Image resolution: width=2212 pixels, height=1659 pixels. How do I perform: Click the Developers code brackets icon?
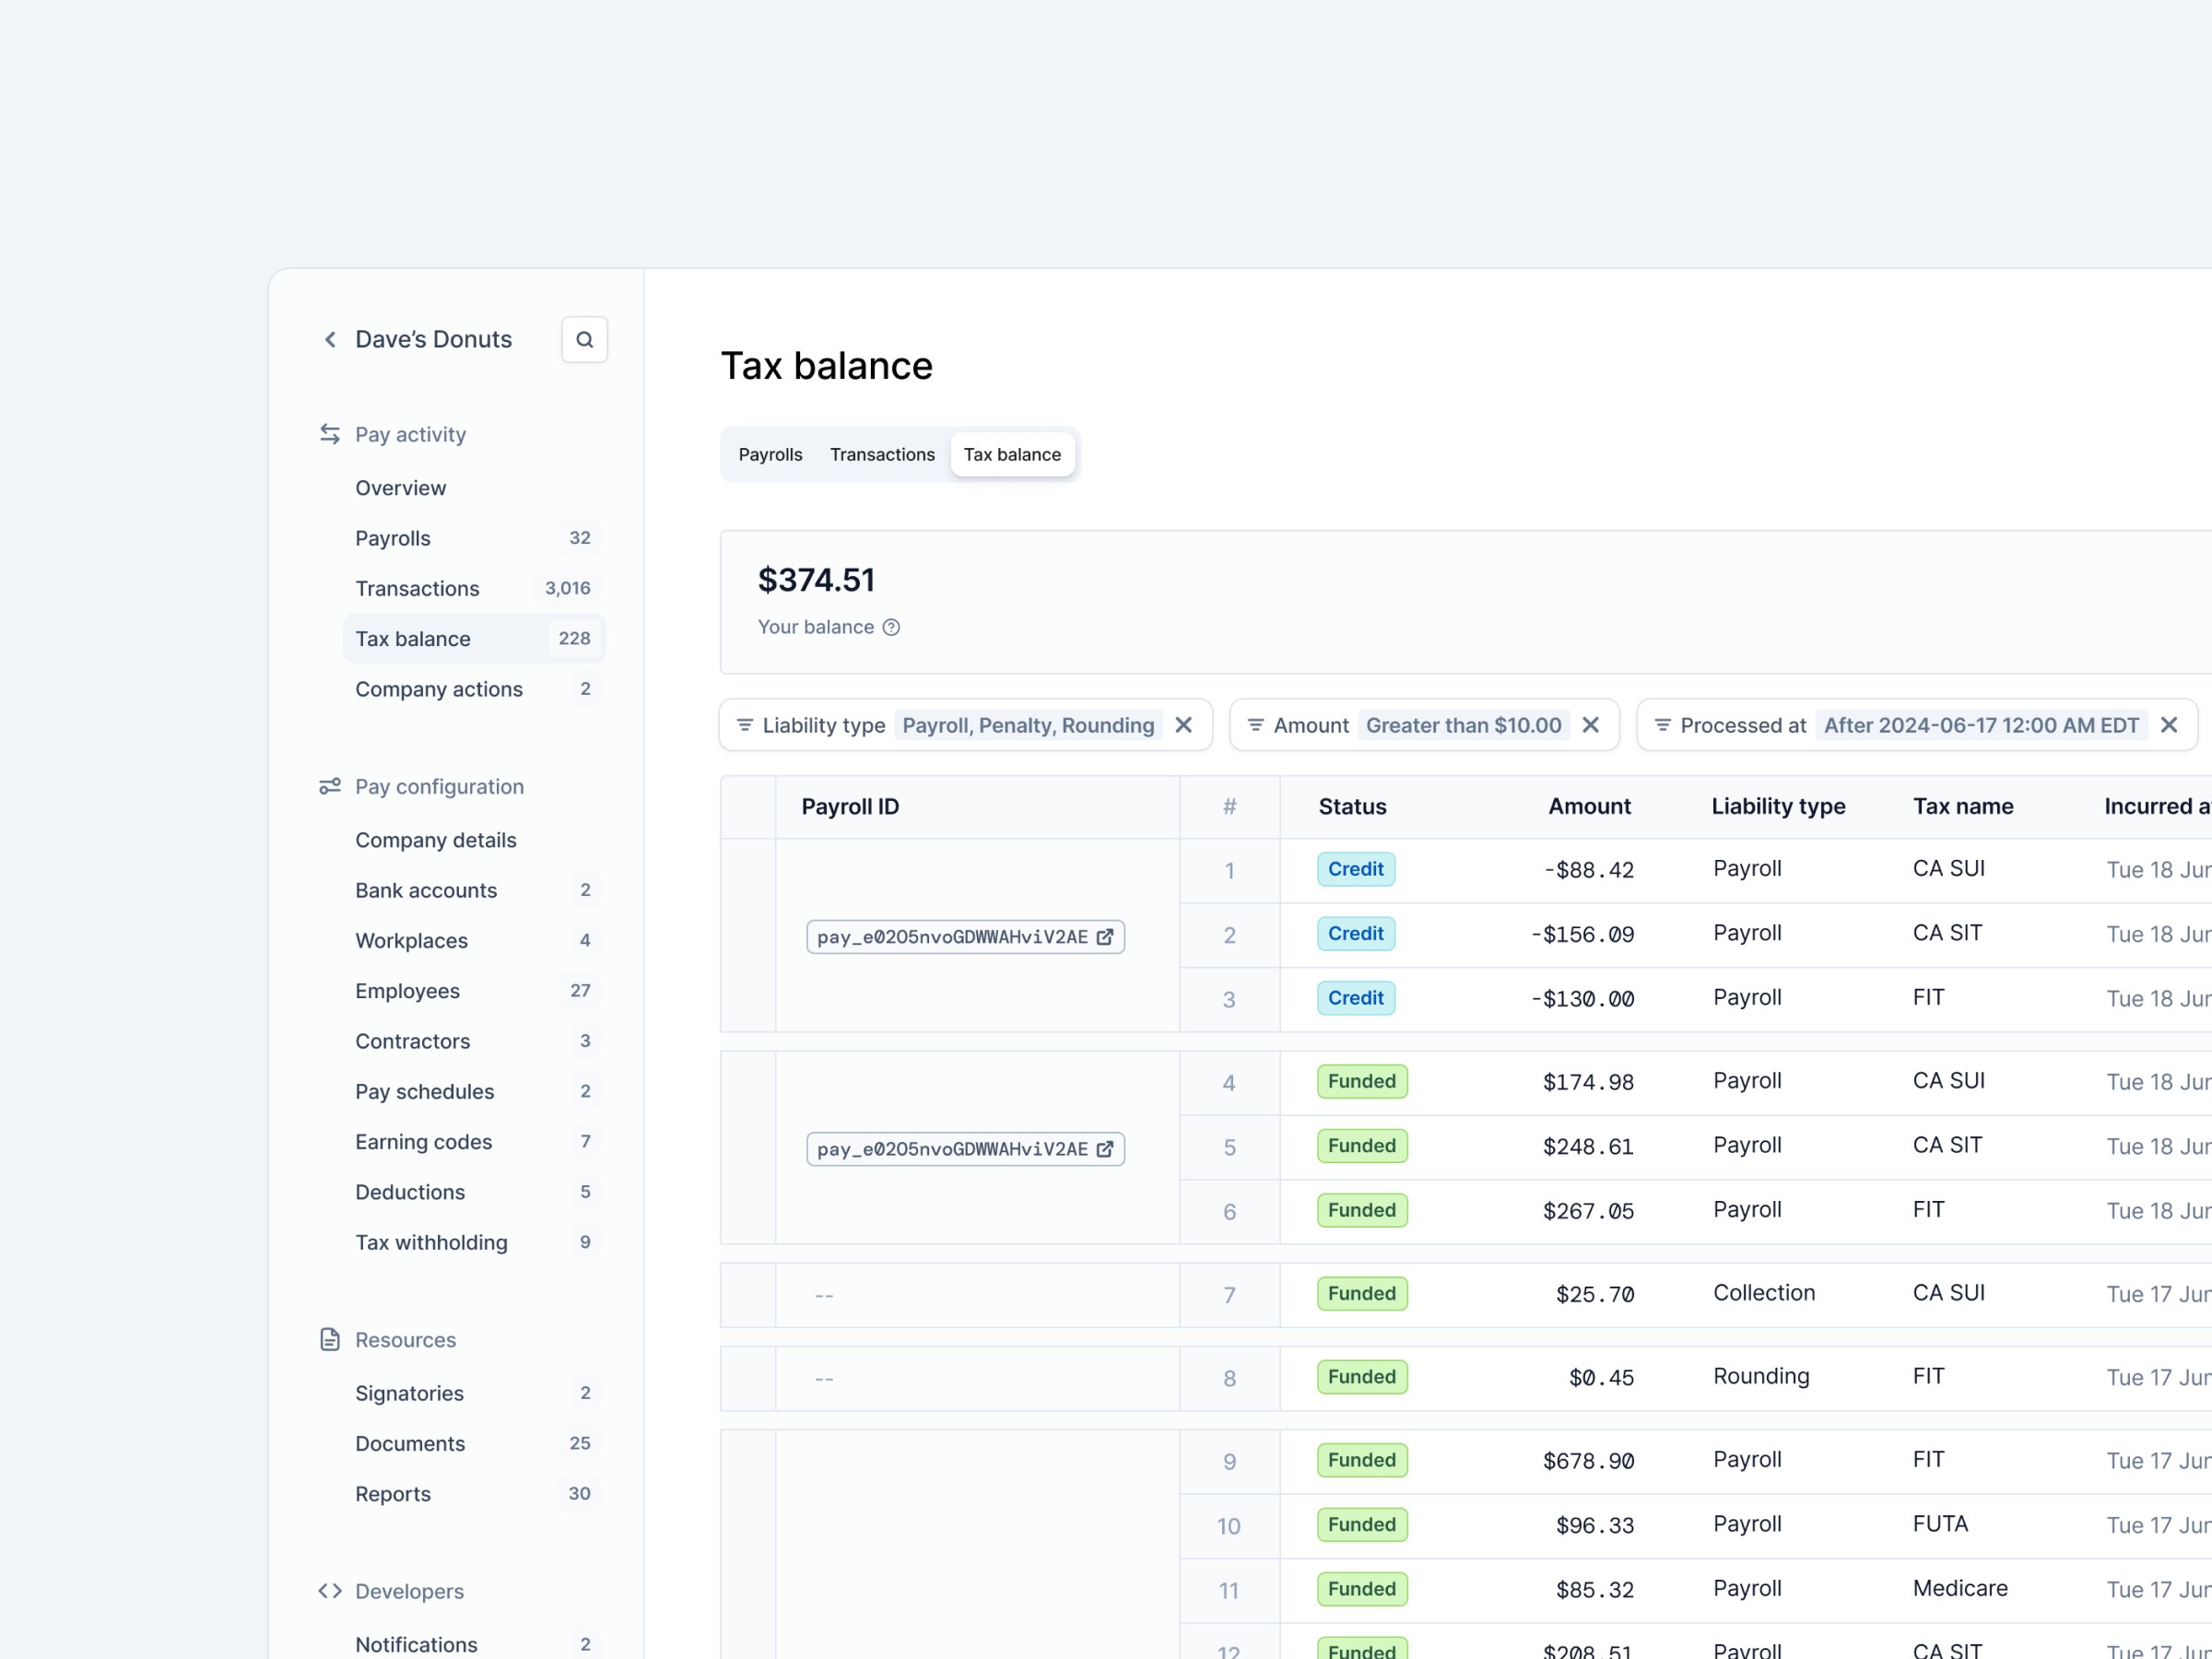[x=330, y=1591]
